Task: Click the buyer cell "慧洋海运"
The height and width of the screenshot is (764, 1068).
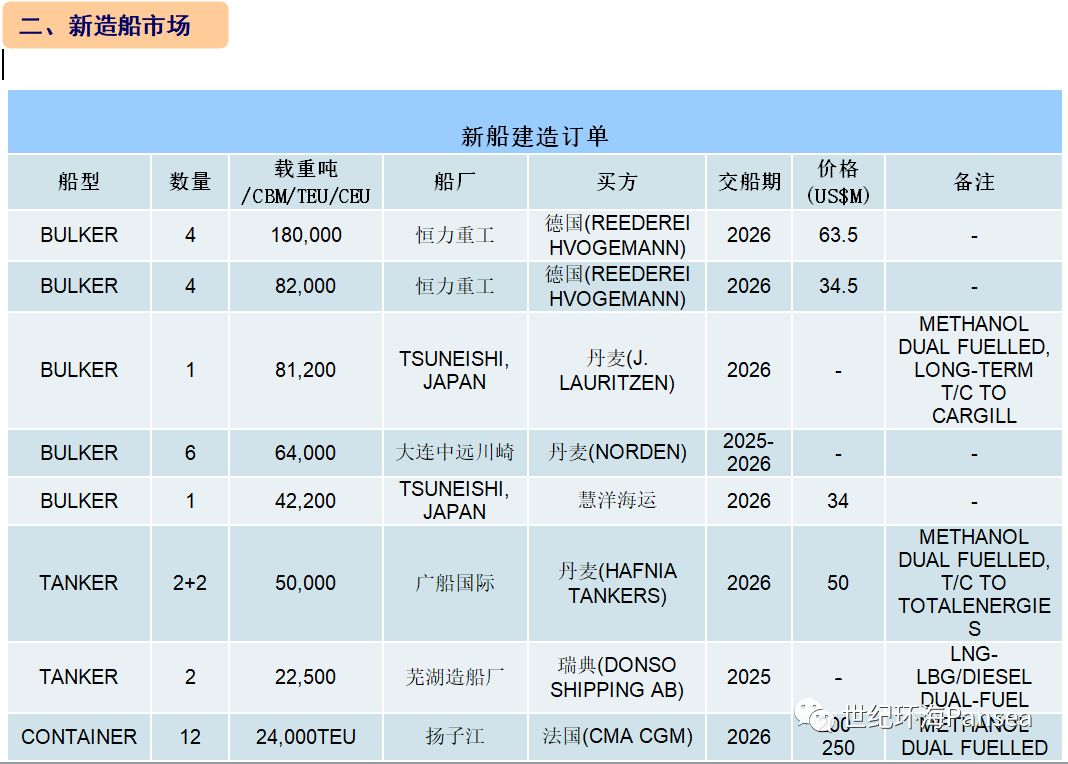Action: (x=617, y=500)
